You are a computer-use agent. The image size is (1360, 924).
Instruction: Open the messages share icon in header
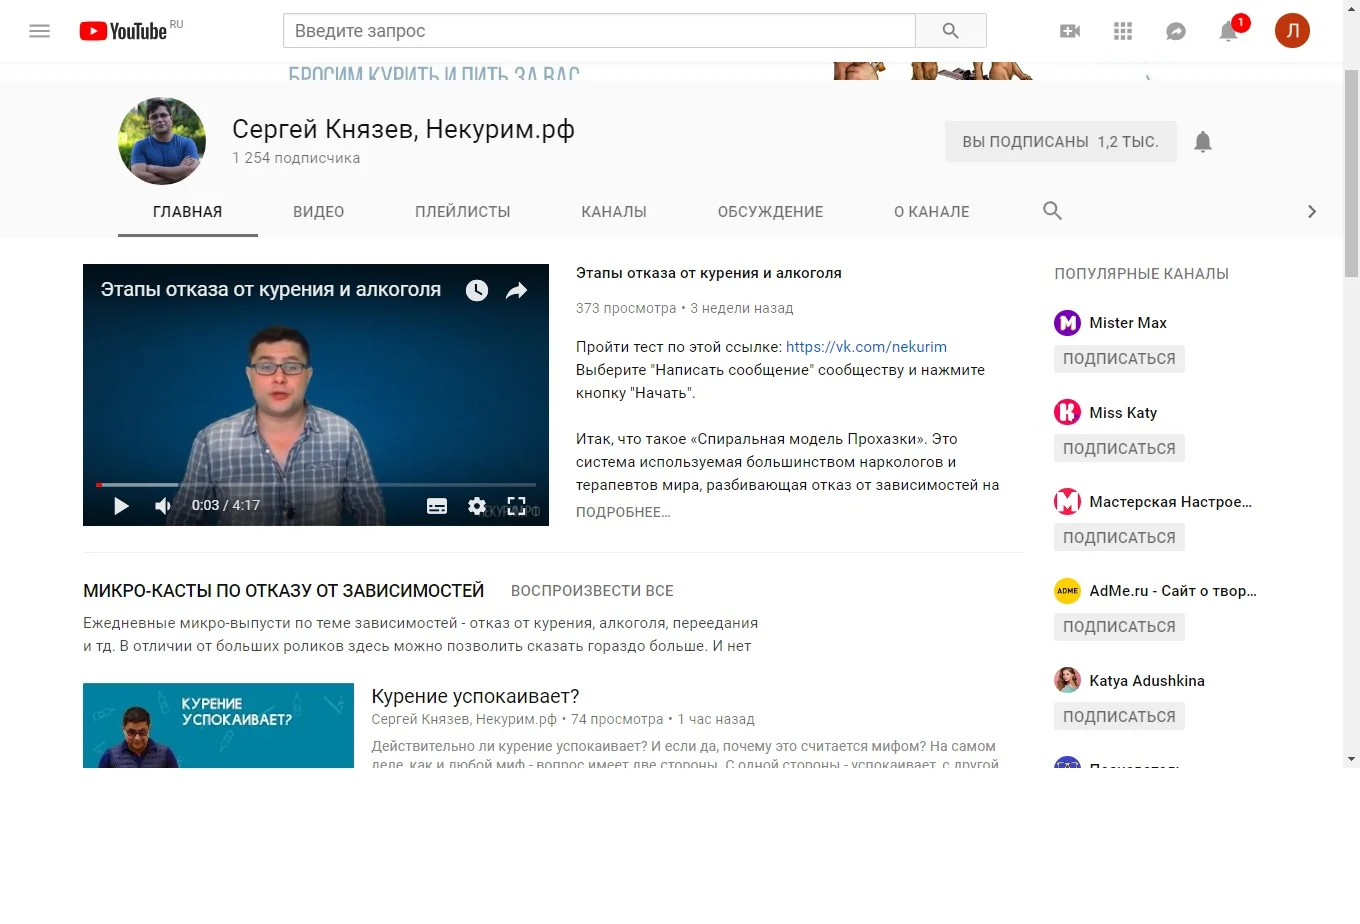coord(1176,31)
